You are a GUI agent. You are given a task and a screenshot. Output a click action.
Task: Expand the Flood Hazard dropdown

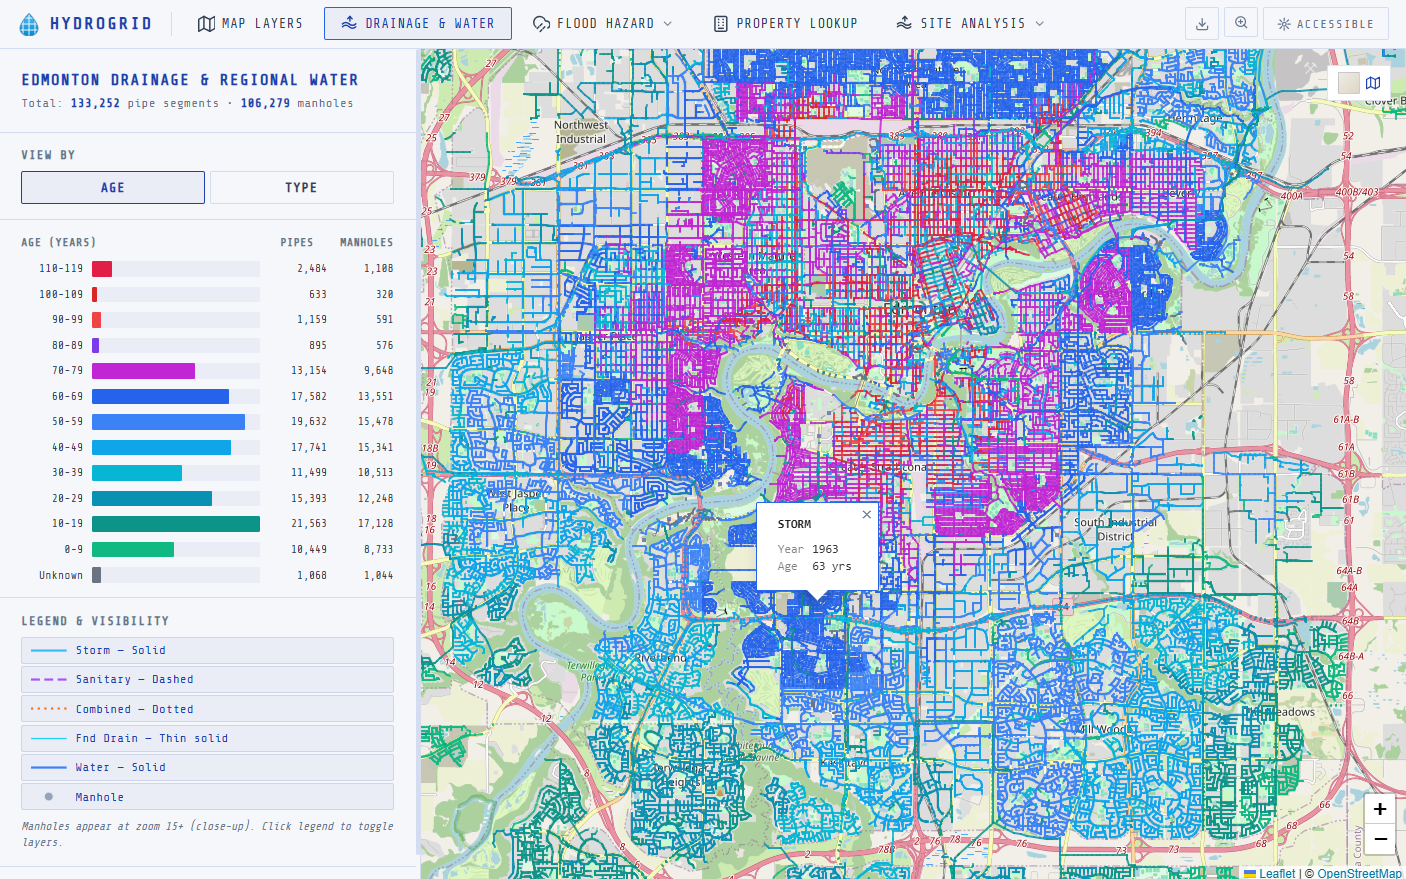pos(603,23)
